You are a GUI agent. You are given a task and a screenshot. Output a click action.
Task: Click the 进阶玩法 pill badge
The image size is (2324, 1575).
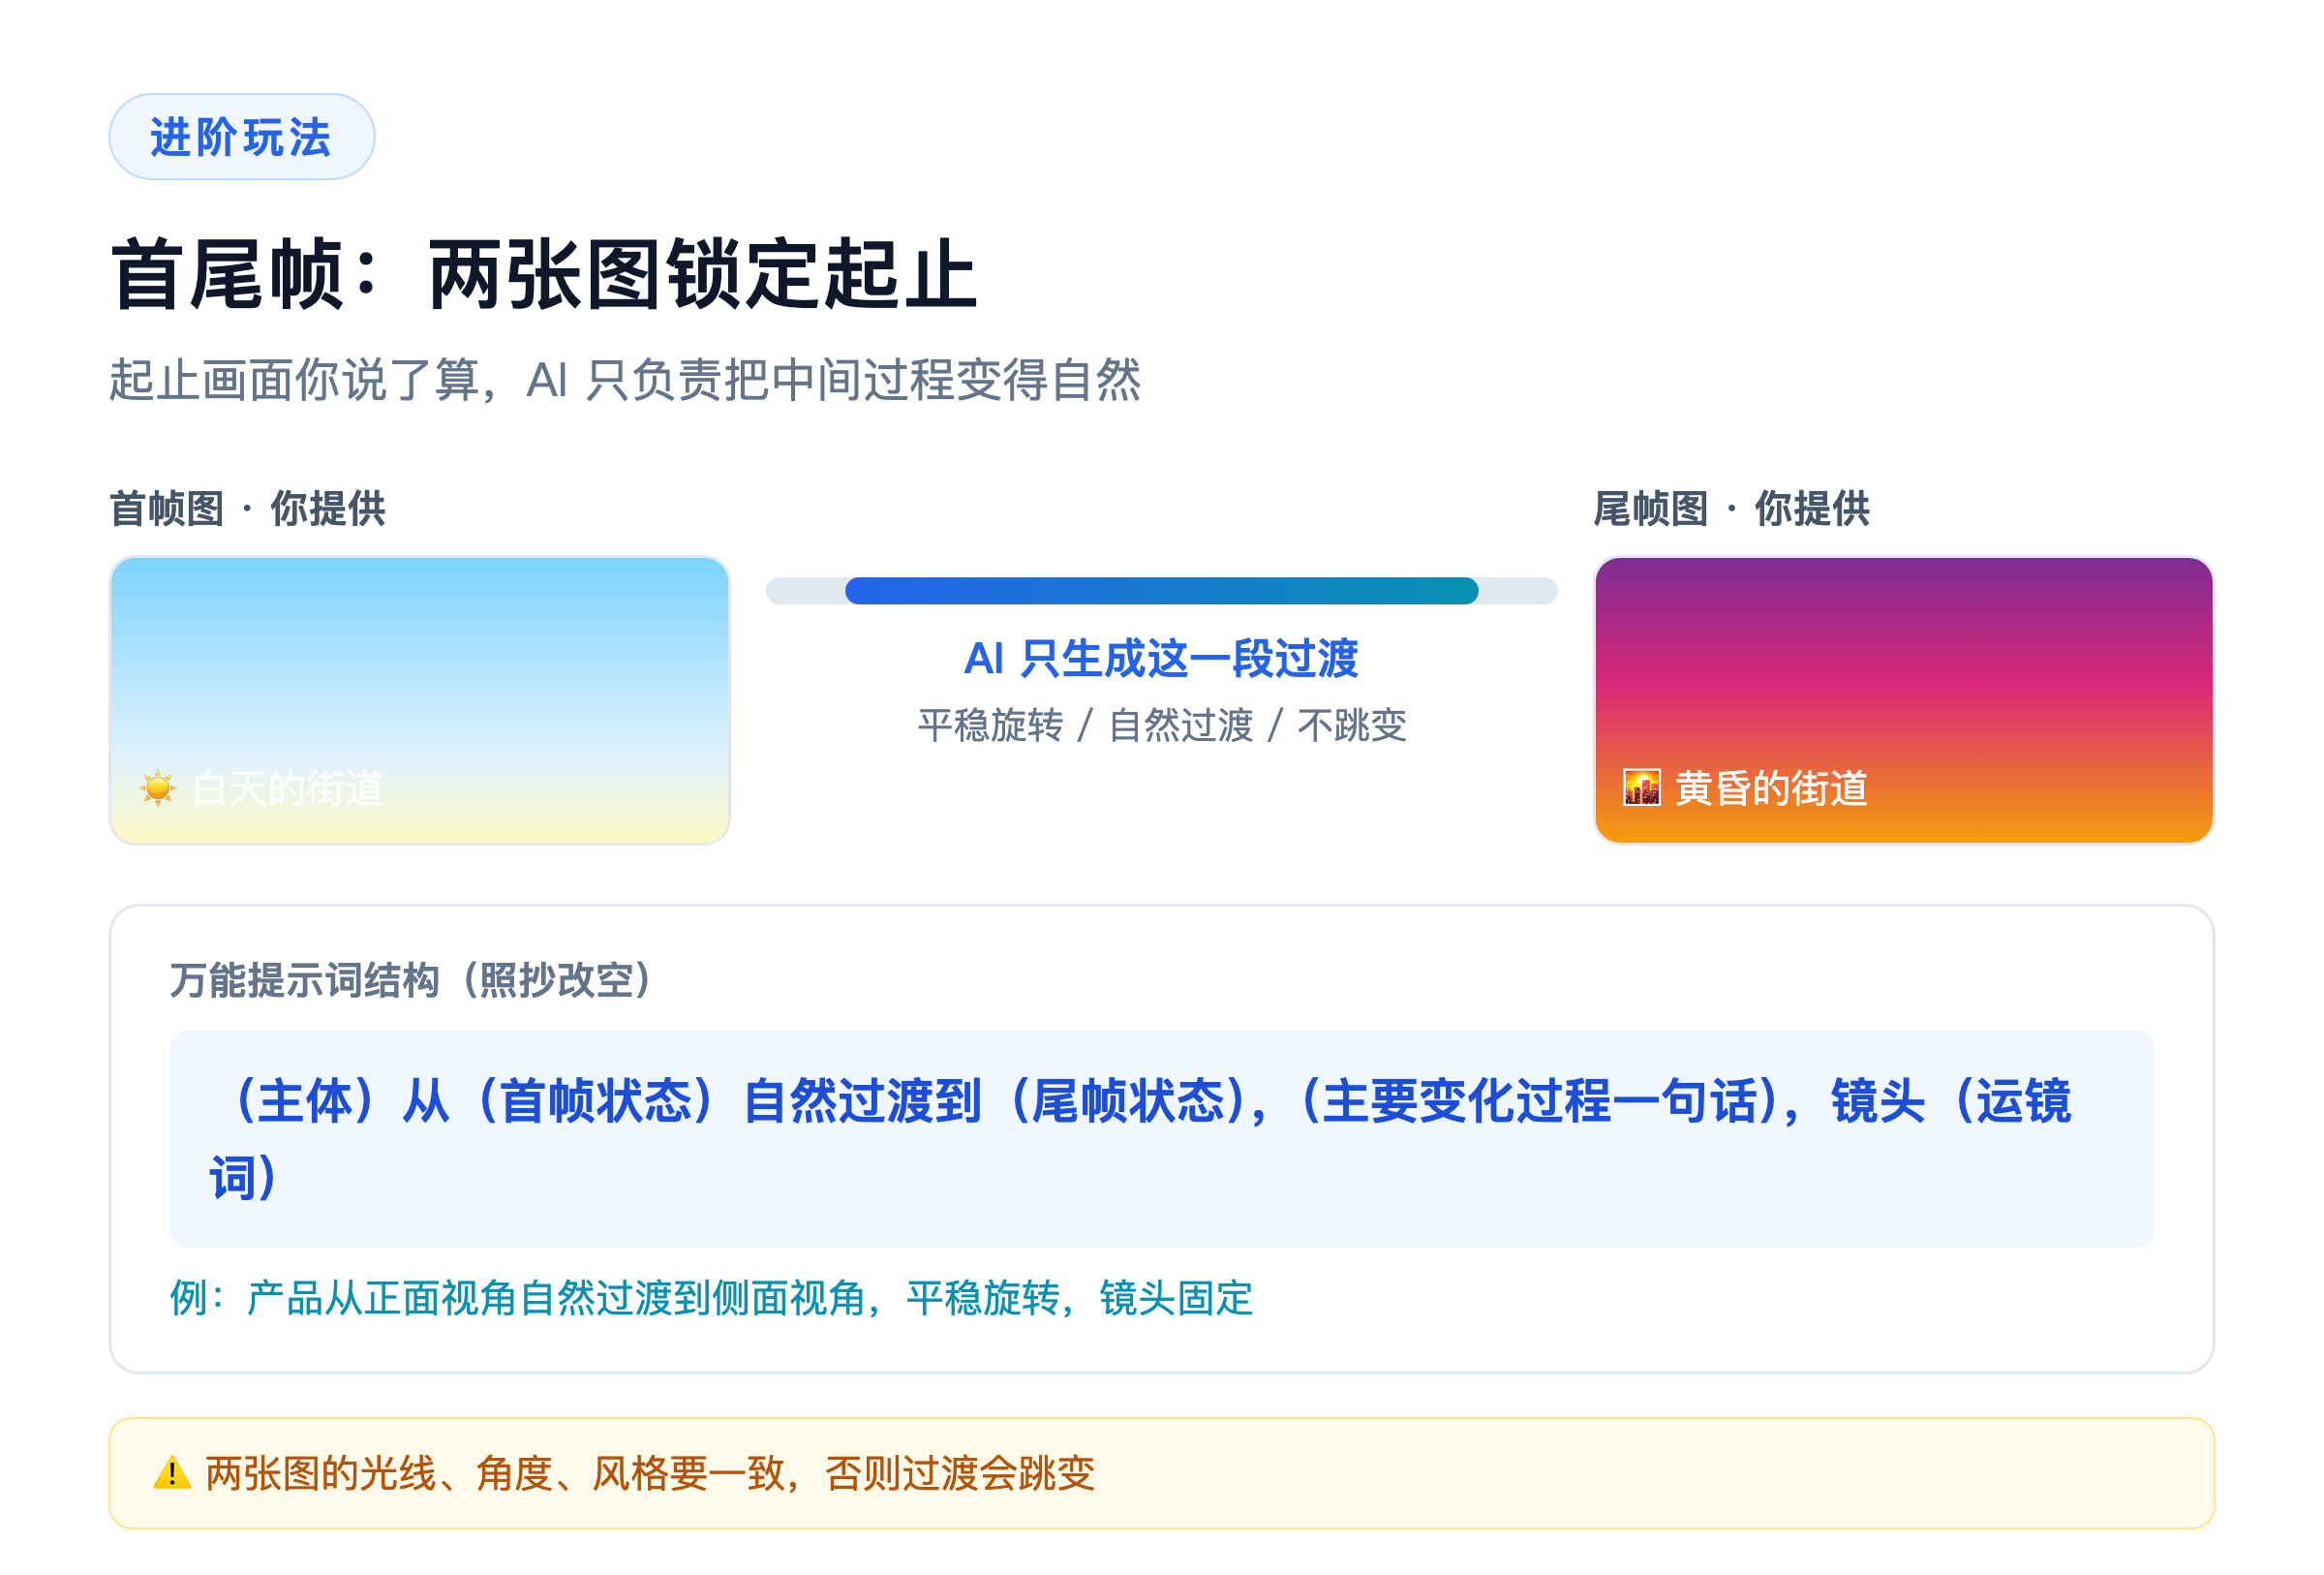pyautogui.click(x=241, y=137)
